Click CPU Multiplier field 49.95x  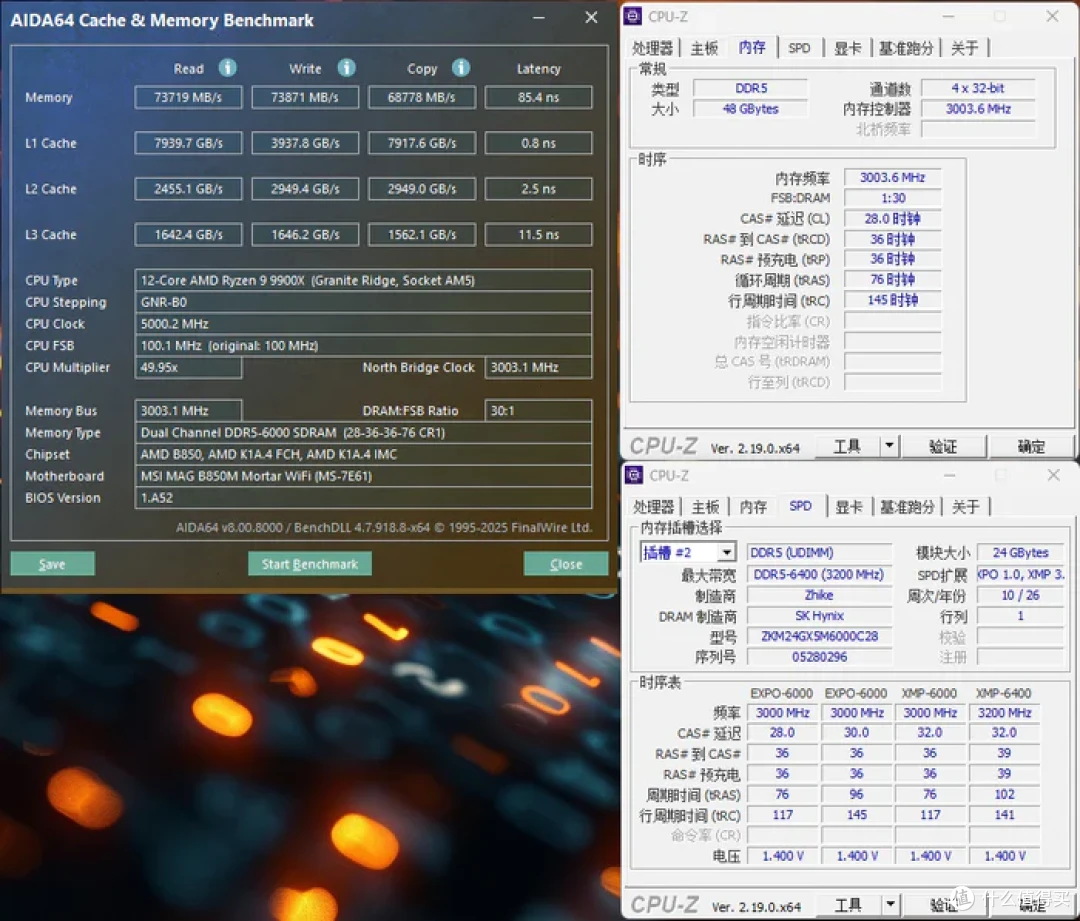(x=188, y=367)
